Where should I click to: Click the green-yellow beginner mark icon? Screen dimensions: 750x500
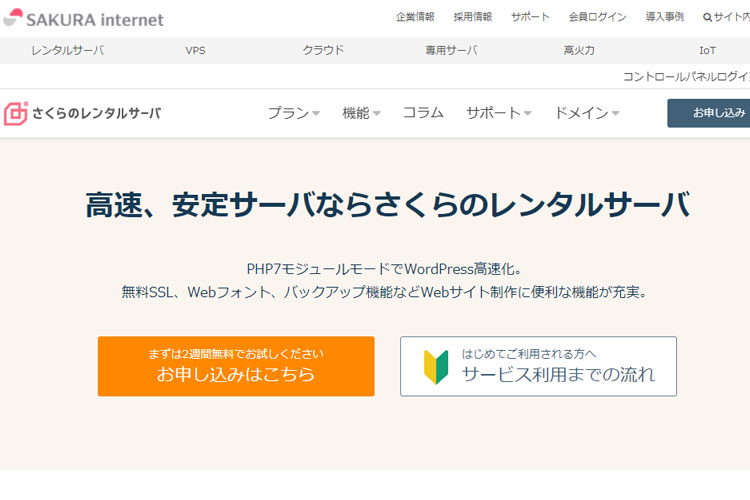coord(436,367)
